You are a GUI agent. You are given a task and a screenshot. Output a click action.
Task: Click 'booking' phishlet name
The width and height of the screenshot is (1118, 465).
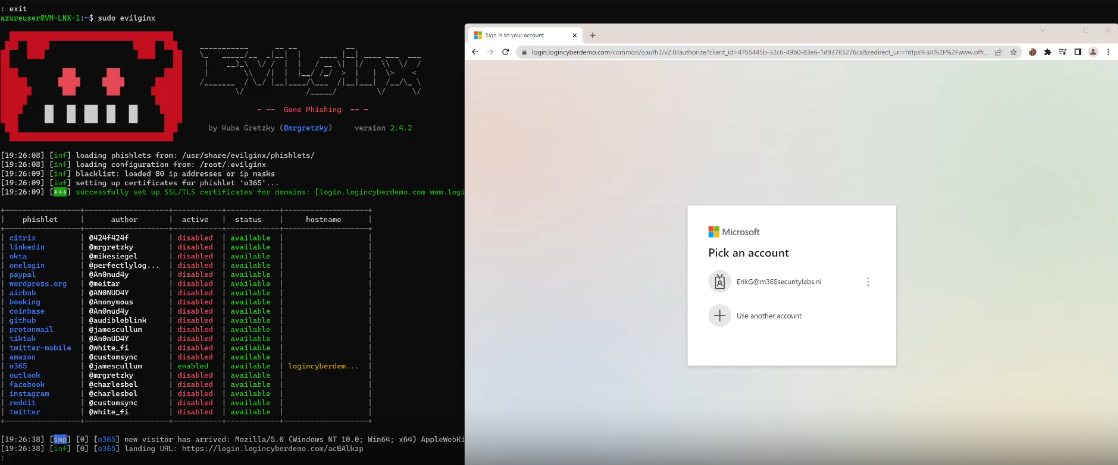[x=25, y=302]
